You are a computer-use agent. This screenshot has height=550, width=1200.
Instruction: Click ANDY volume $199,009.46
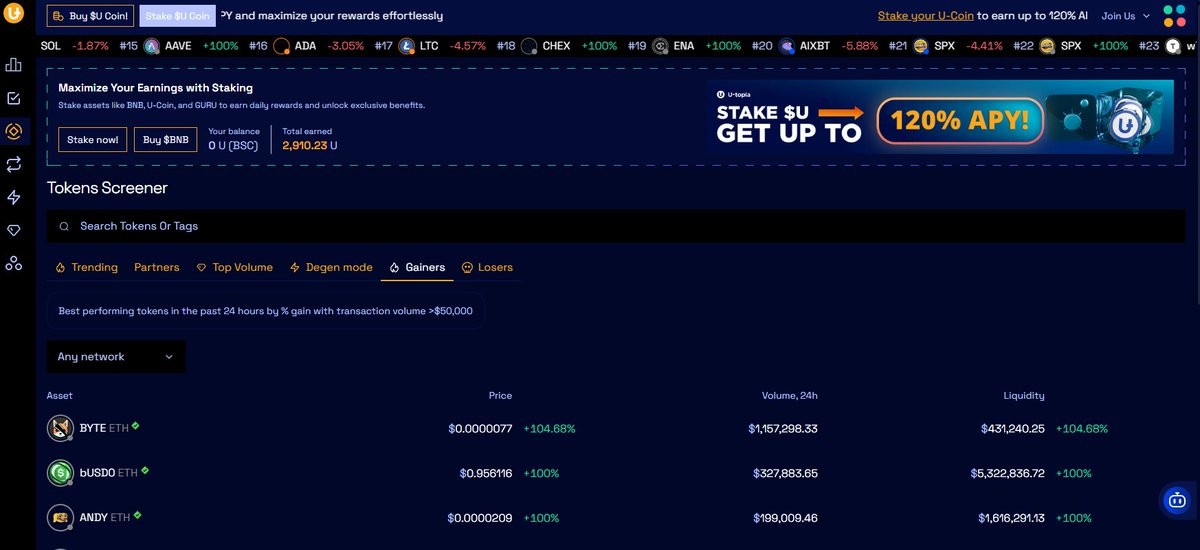[786, 519]
